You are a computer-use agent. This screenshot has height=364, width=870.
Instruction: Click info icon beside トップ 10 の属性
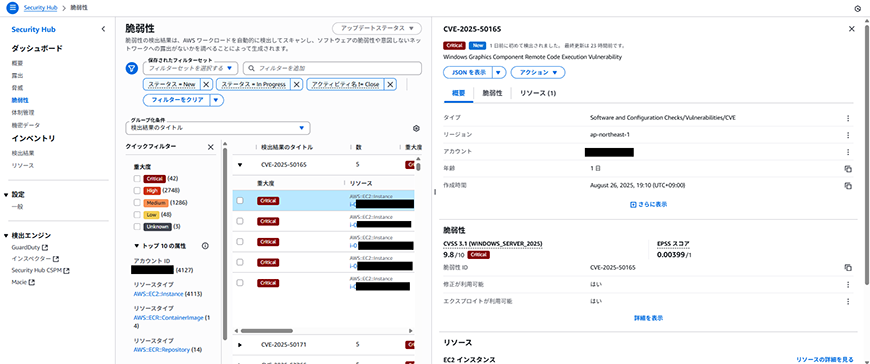(205, 246)
